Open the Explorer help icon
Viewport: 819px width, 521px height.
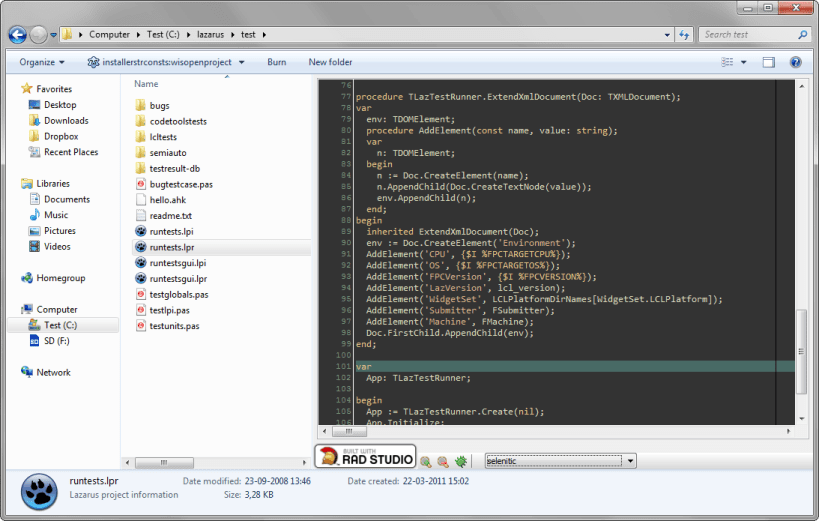795,62
